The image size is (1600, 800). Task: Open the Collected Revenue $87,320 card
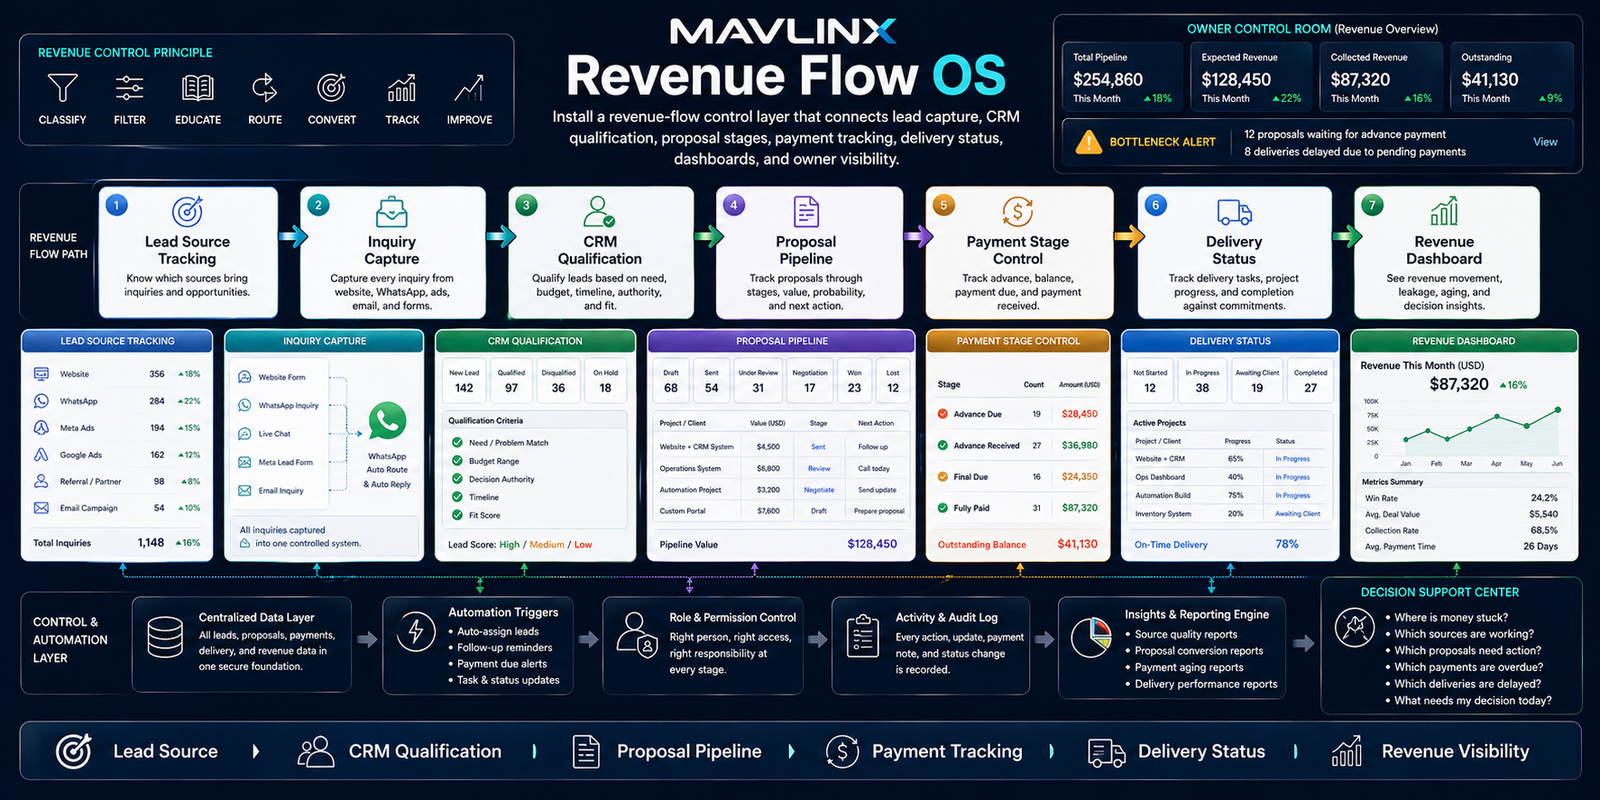tap(1380, 76)
